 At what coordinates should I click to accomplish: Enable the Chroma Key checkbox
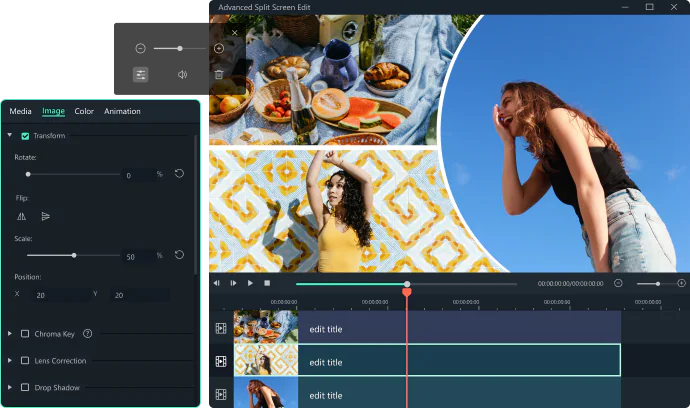[x=25, y=334]
